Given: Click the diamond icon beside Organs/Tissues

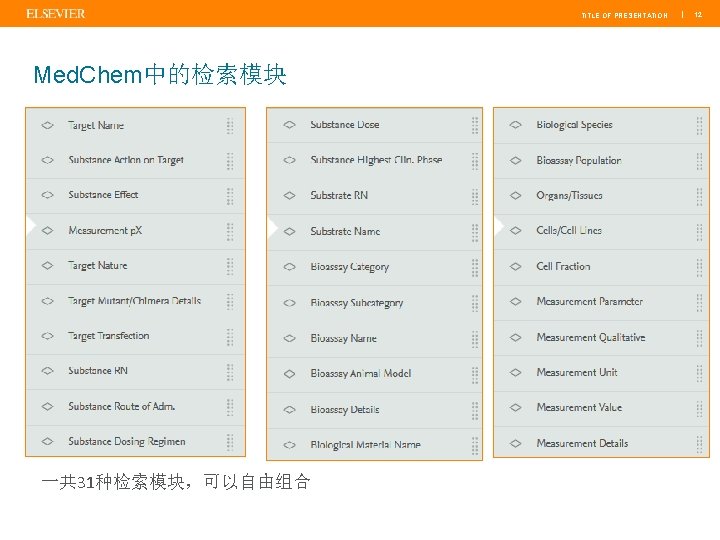Looking at the screenshot, I should click(516, 195).
